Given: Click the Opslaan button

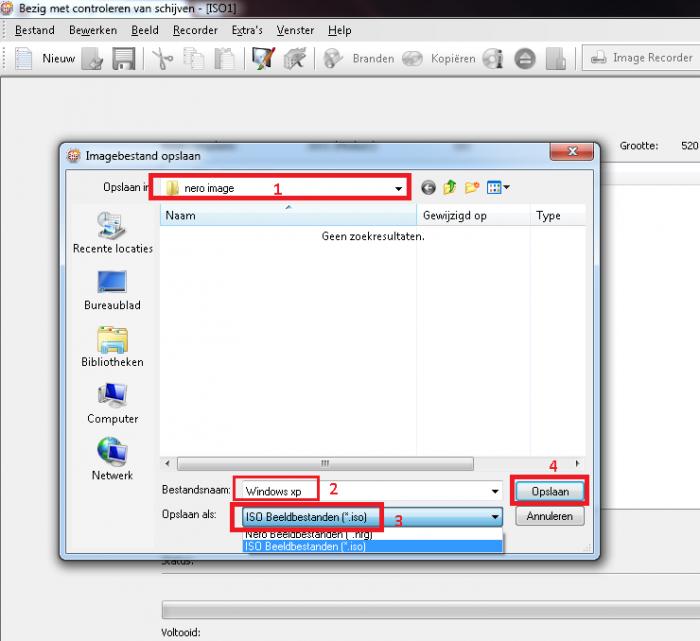Looking at the screenshot, I should click(x=550, y=491).
